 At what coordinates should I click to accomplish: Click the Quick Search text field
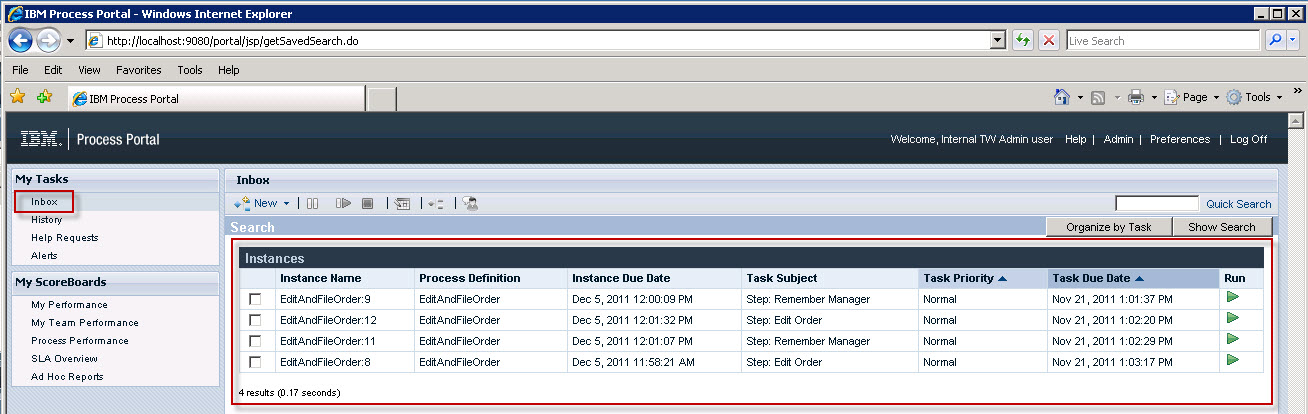coord(1157,204)
